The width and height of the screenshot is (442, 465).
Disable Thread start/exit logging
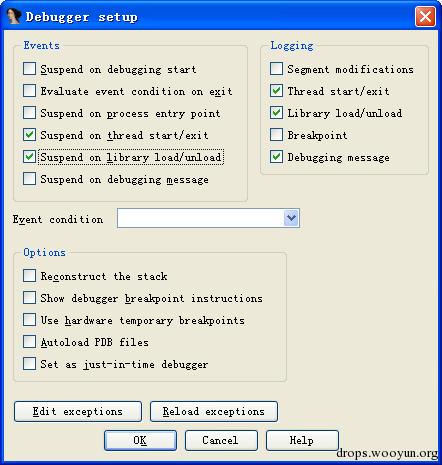(276, 91)
